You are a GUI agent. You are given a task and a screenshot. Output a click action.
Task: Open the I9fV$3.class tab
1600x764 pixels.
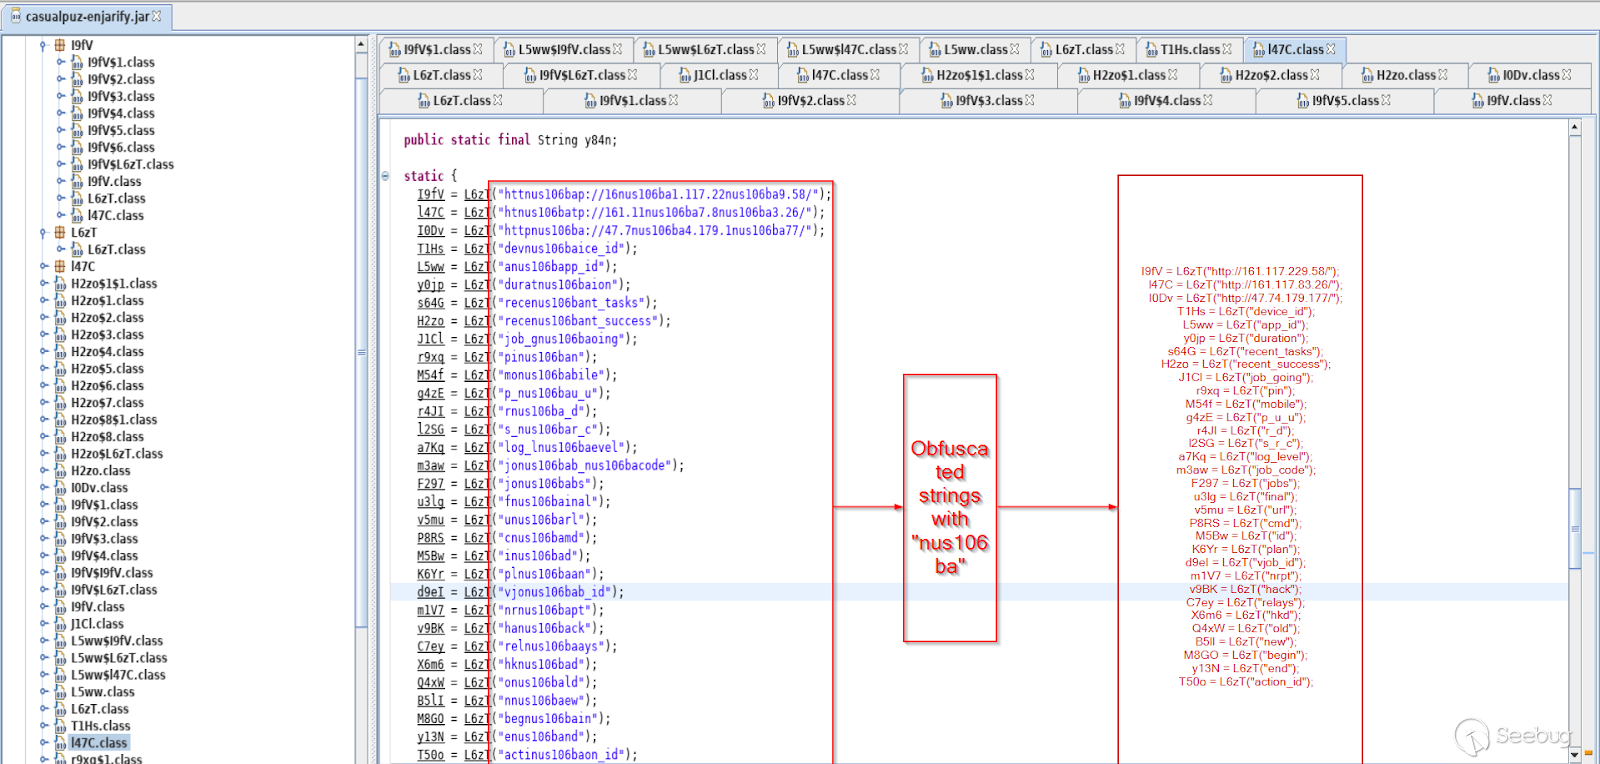(x=987, y=100)
